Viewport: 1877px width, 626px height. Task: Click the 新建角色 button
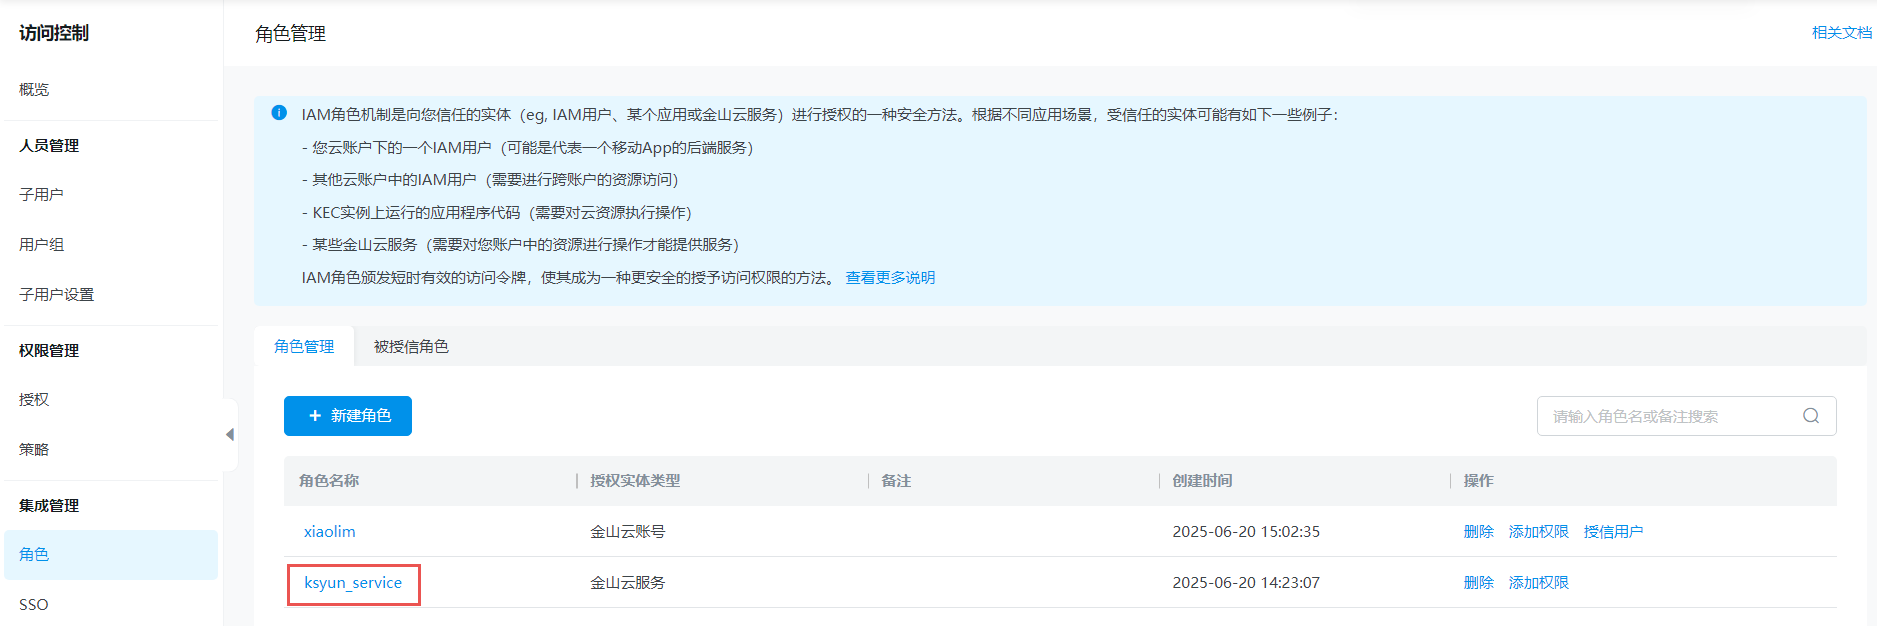tap(348, 416)
